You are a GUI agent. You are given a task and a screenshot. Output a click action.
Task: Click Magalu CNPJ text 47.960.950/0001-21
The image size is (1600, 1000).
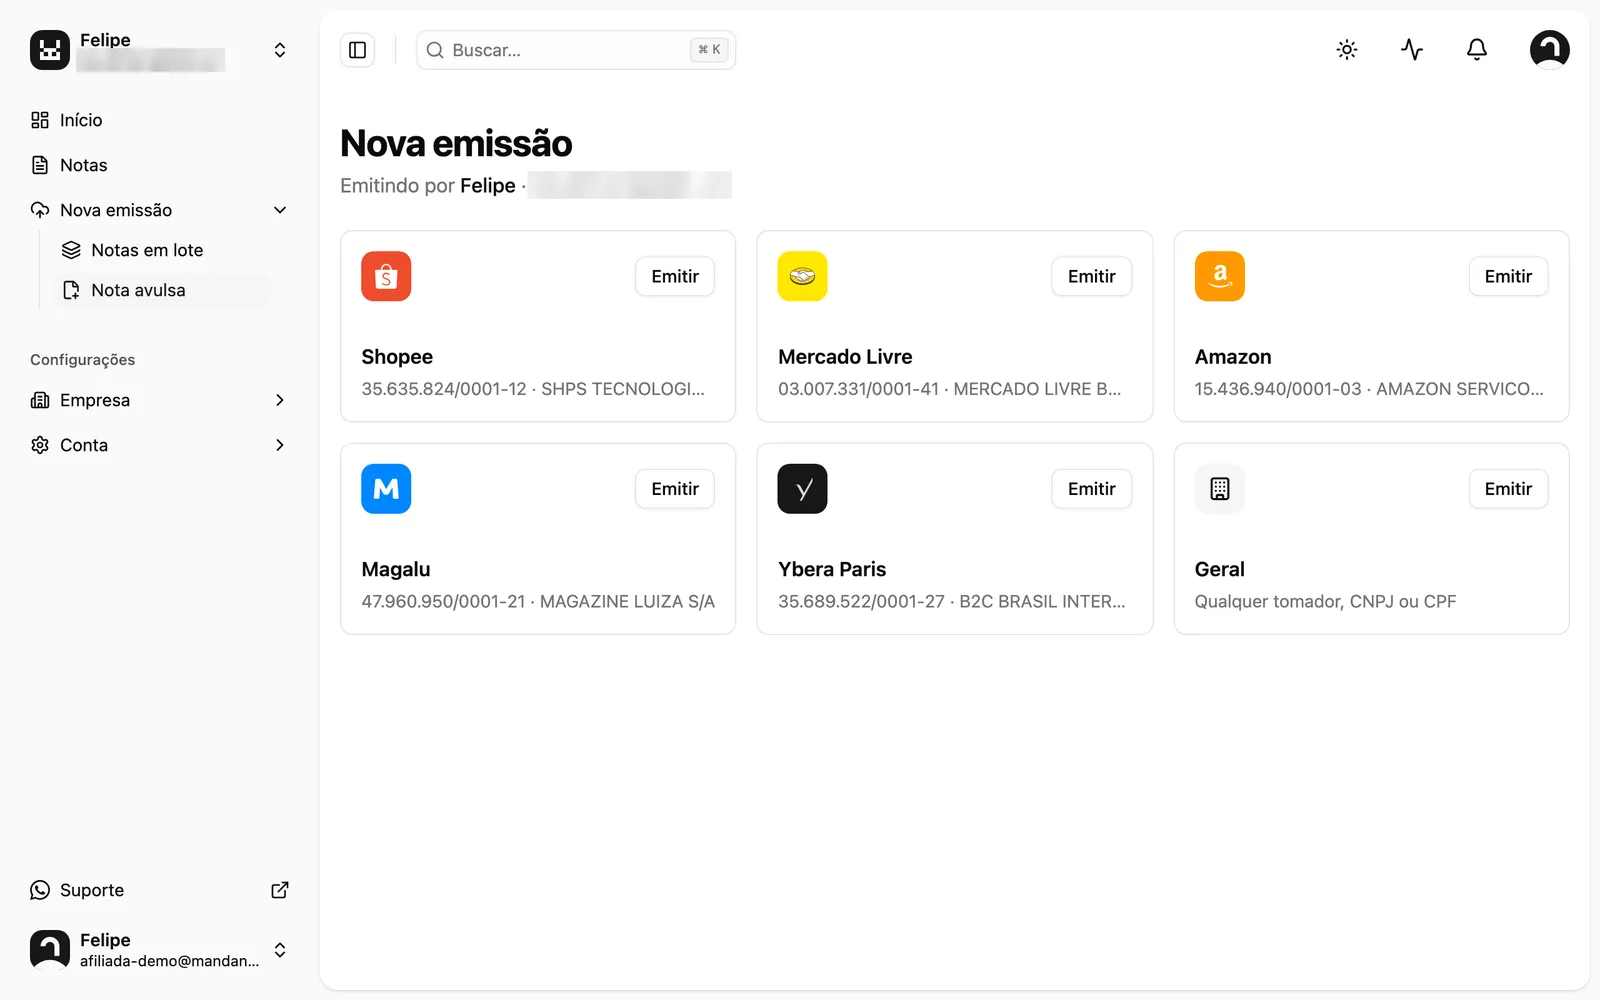pyautogui.click(x=443, y=601)
